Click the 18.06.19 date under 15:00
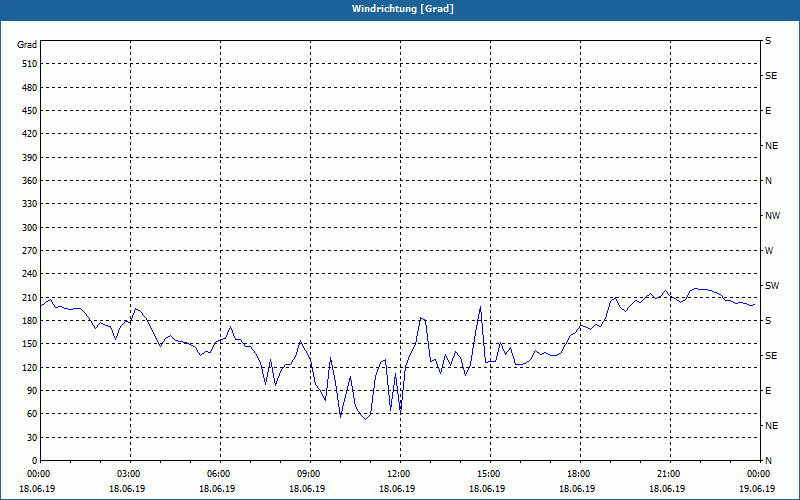The image size is (800, 500). (487, 489)
